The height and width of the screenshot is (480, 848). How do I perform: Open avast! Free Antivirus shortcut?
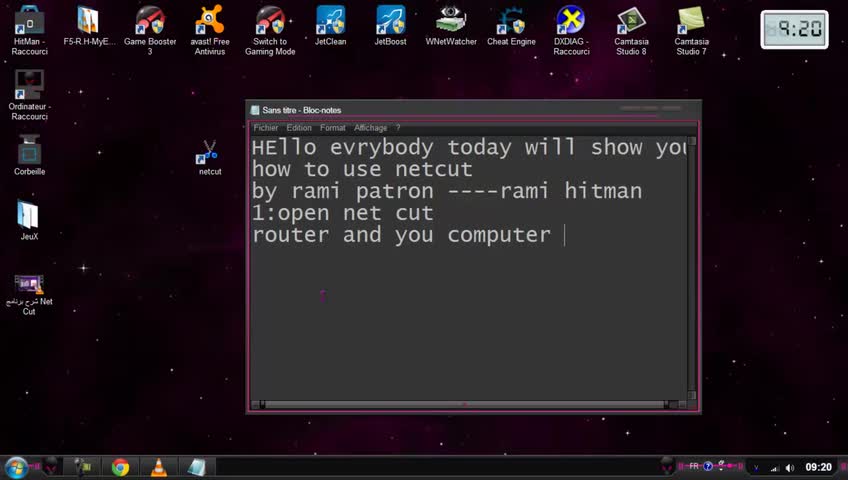click(210, 30)
